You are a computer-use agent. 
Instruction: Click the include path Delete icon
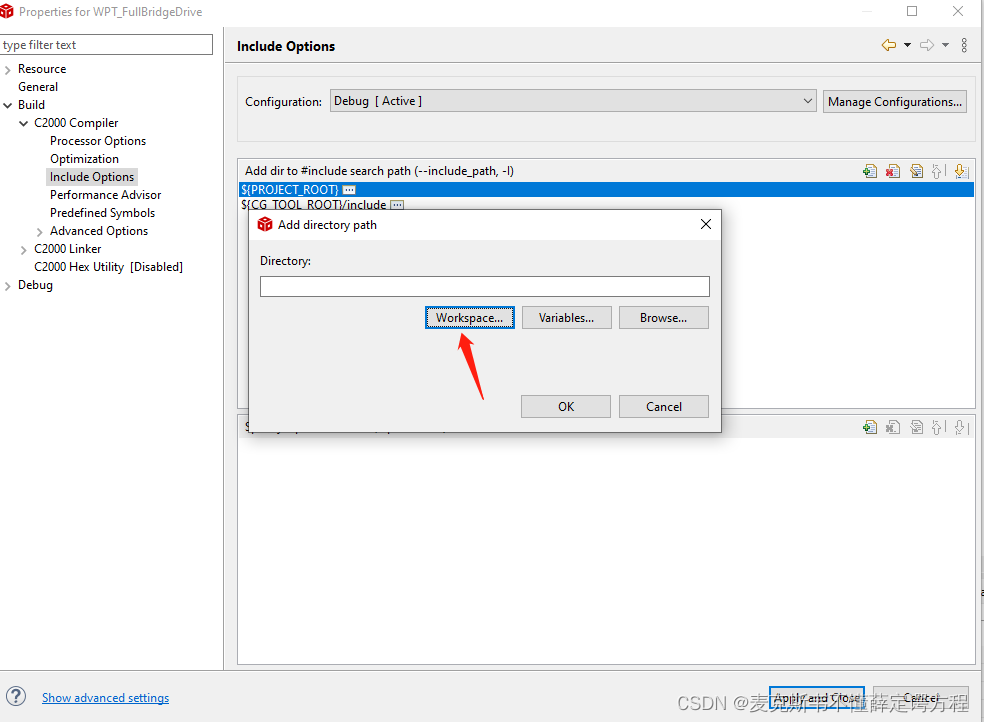pyautogui.click(x=893, y=171)
